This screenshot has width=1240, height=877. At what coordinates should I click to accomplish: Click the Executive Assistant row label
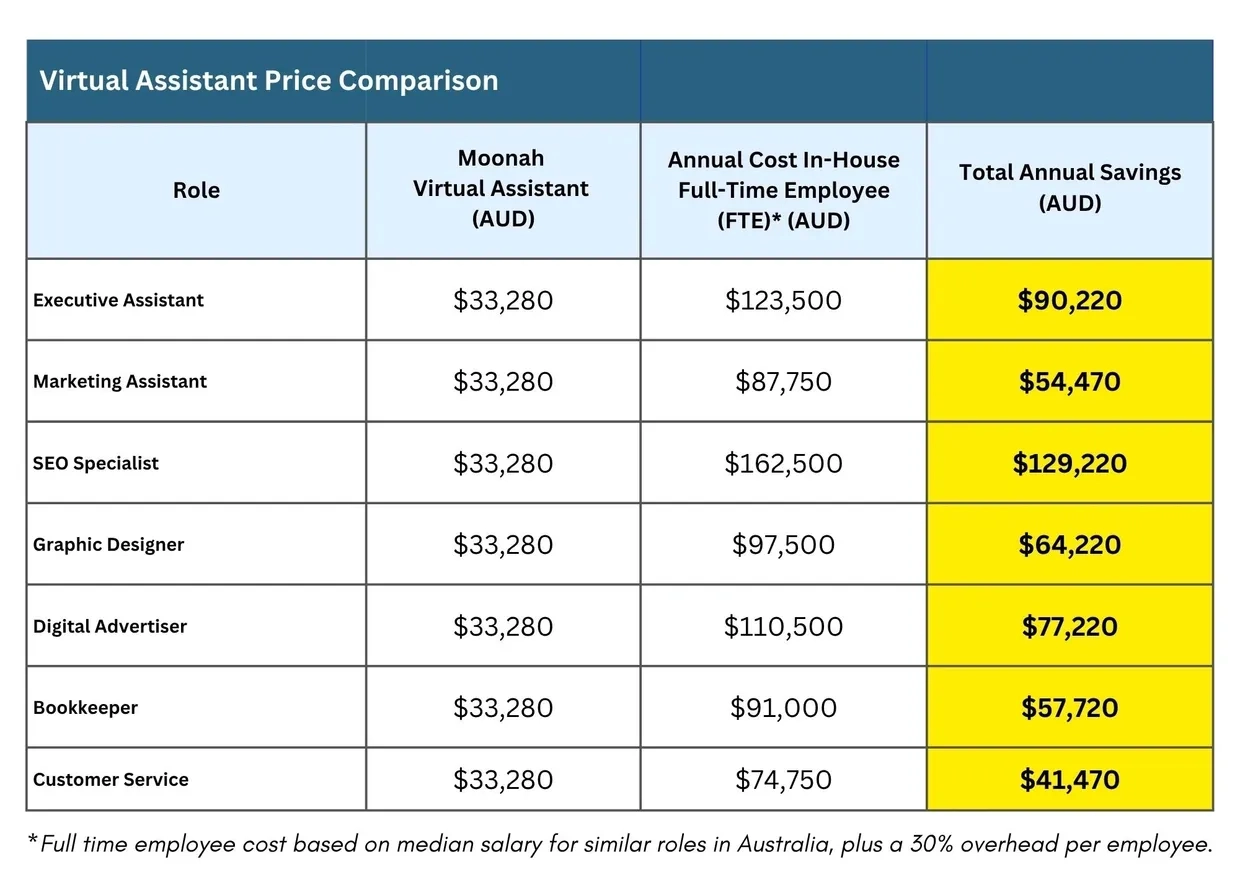click(118, 300)
